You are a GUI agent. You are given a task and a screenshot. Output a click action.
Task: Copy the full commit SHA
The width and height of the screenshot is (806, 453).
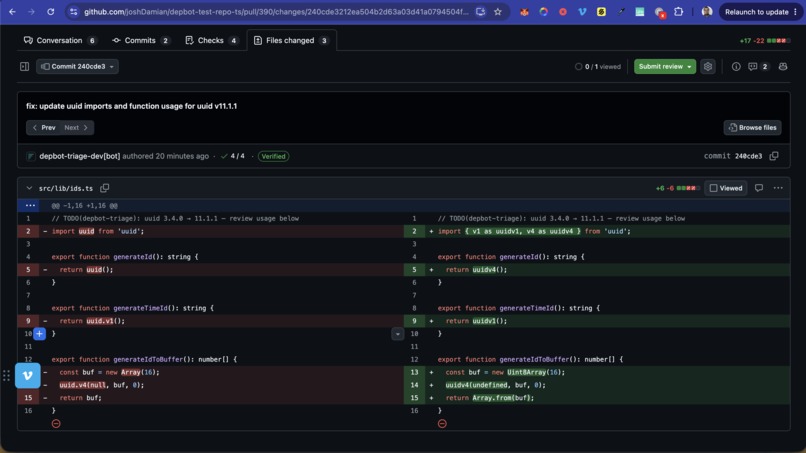(774, 156)
